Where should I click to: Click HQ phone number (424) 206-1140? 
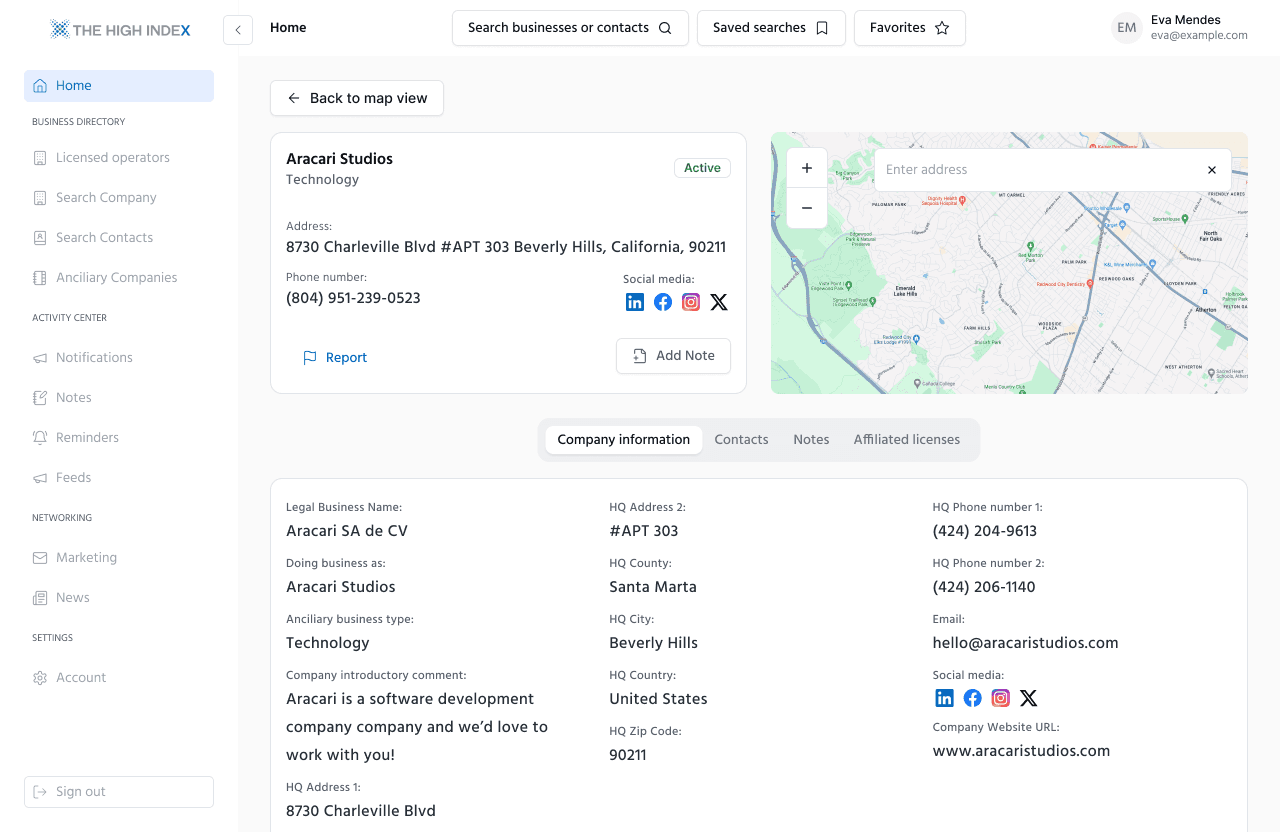(x=984, y=587)
